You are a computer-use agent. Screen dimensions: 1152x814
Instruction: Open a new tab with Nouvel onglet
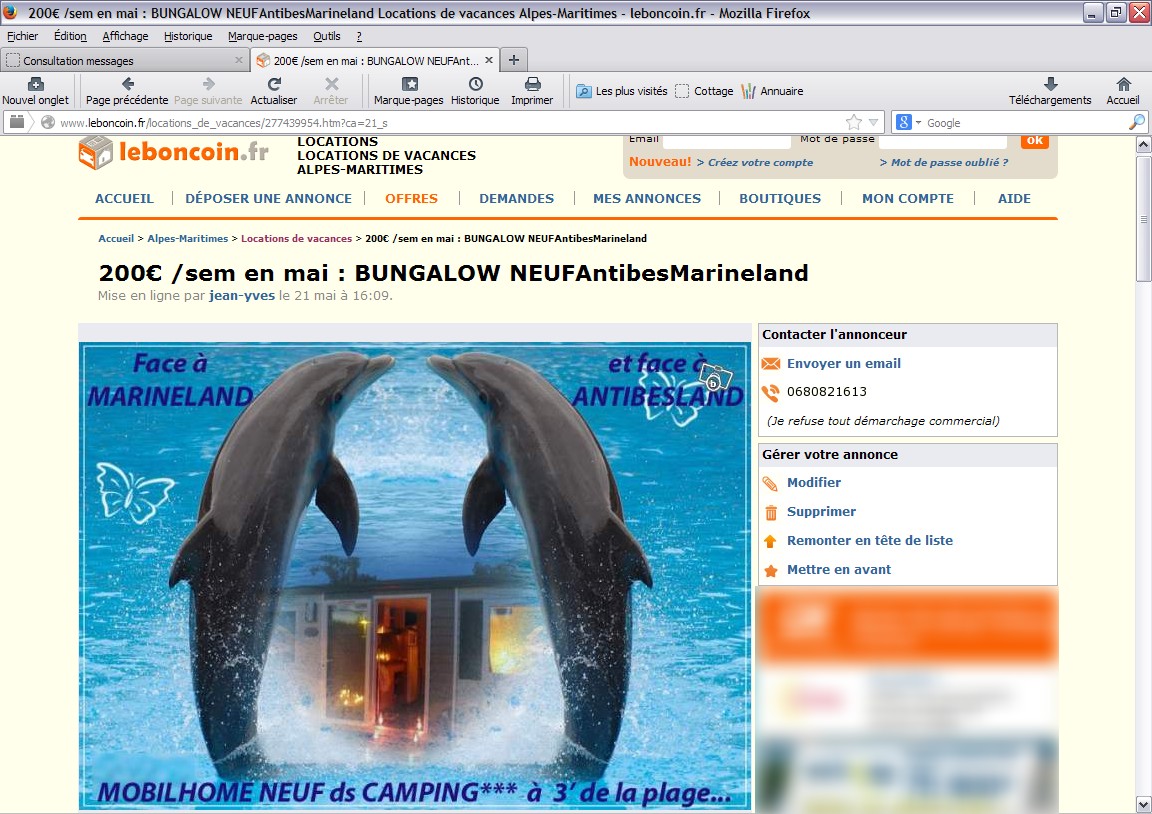pos(35,91)
